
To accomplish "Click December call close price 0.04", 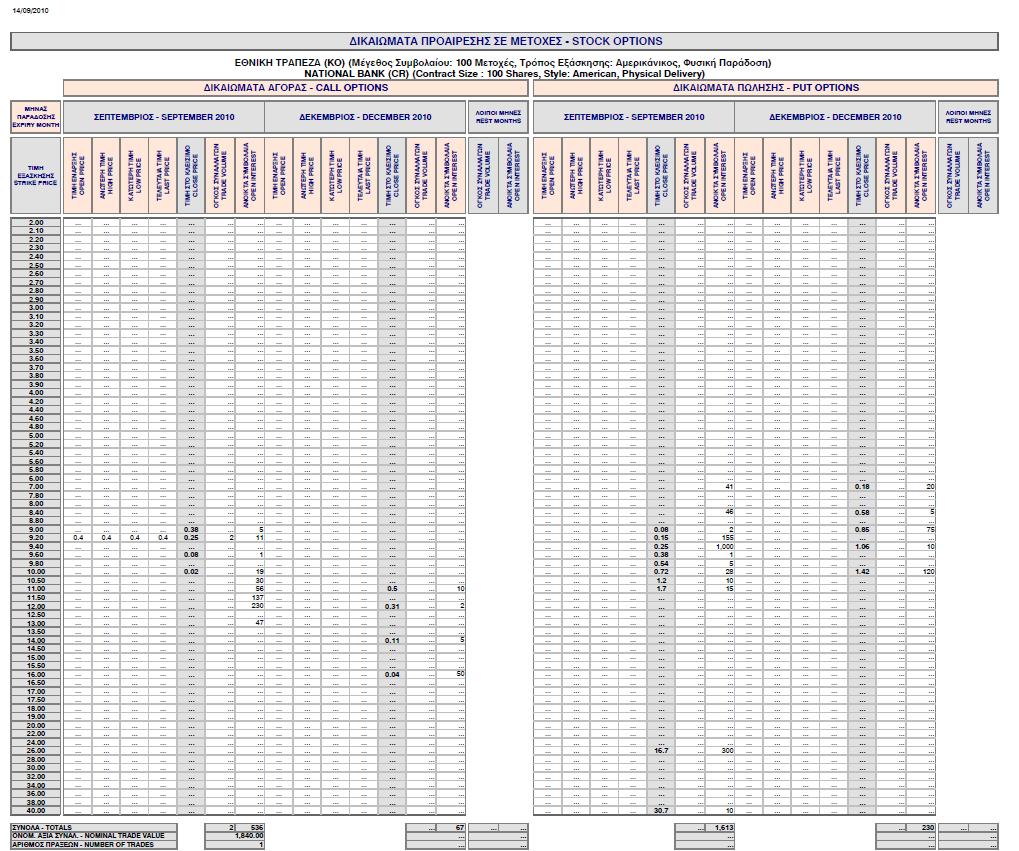I will (392, 674).
